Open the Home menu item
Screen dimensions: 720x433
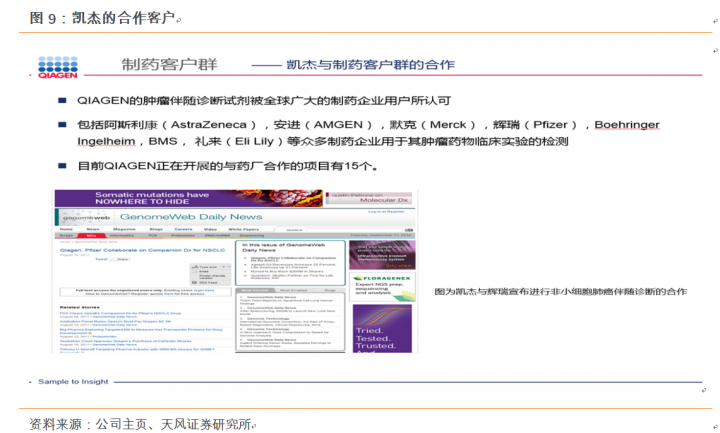[67, 228]
